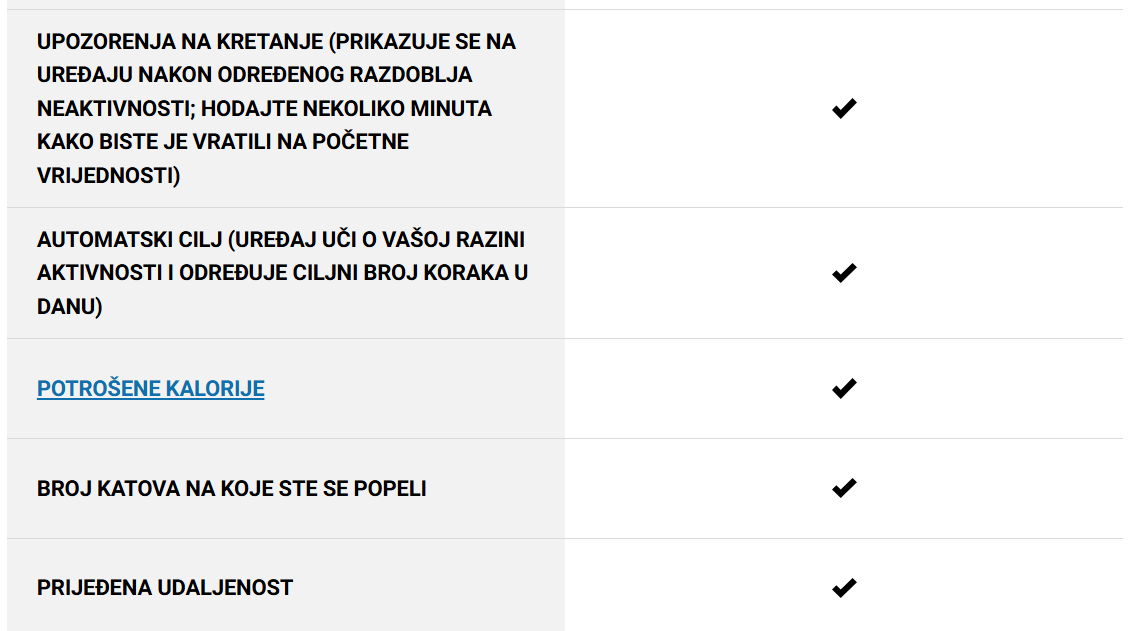Select the UPOZORENJA NA KRETANJE heading line
This screenshot has height=631, width=1134.
(276, 42)
